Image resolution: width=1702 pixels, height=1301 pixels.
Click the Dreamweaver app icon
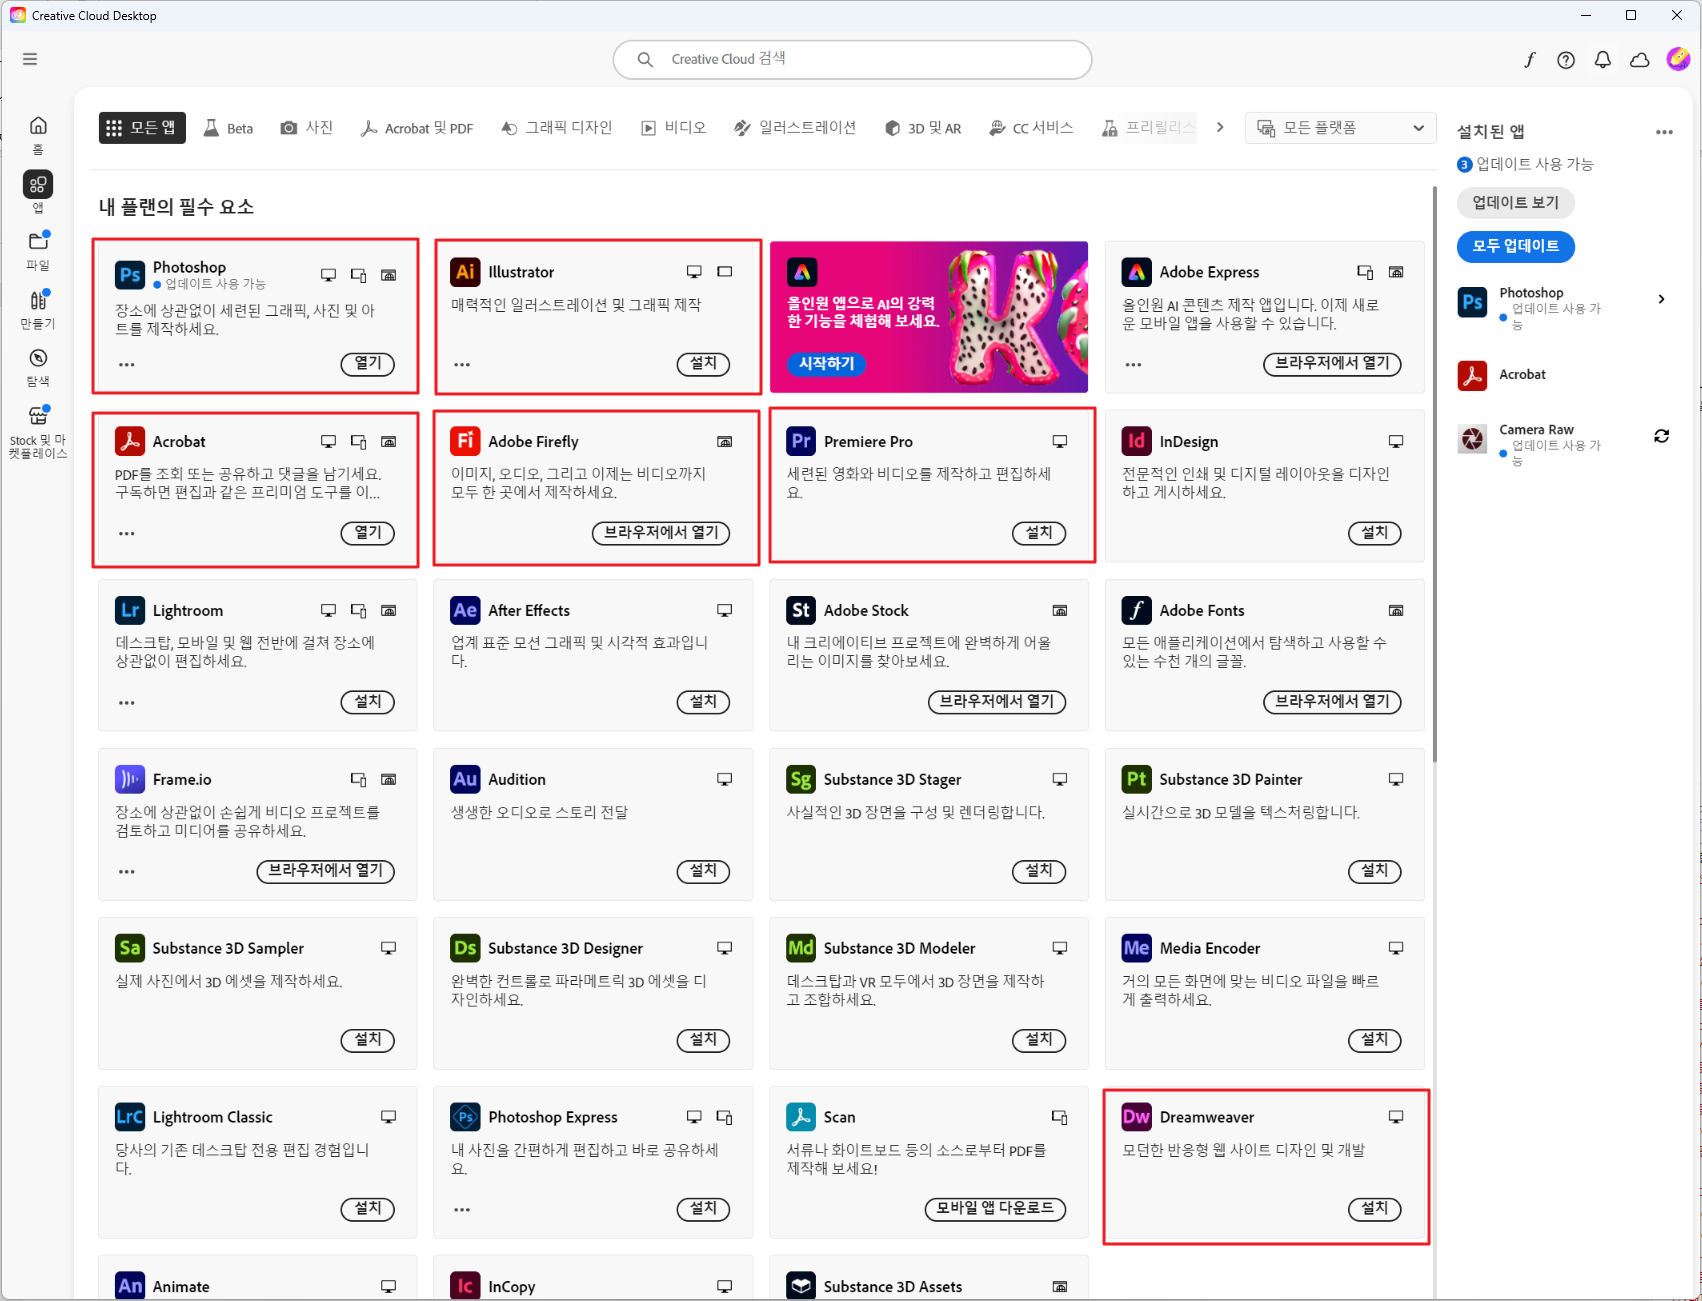coord(1137,1117)
